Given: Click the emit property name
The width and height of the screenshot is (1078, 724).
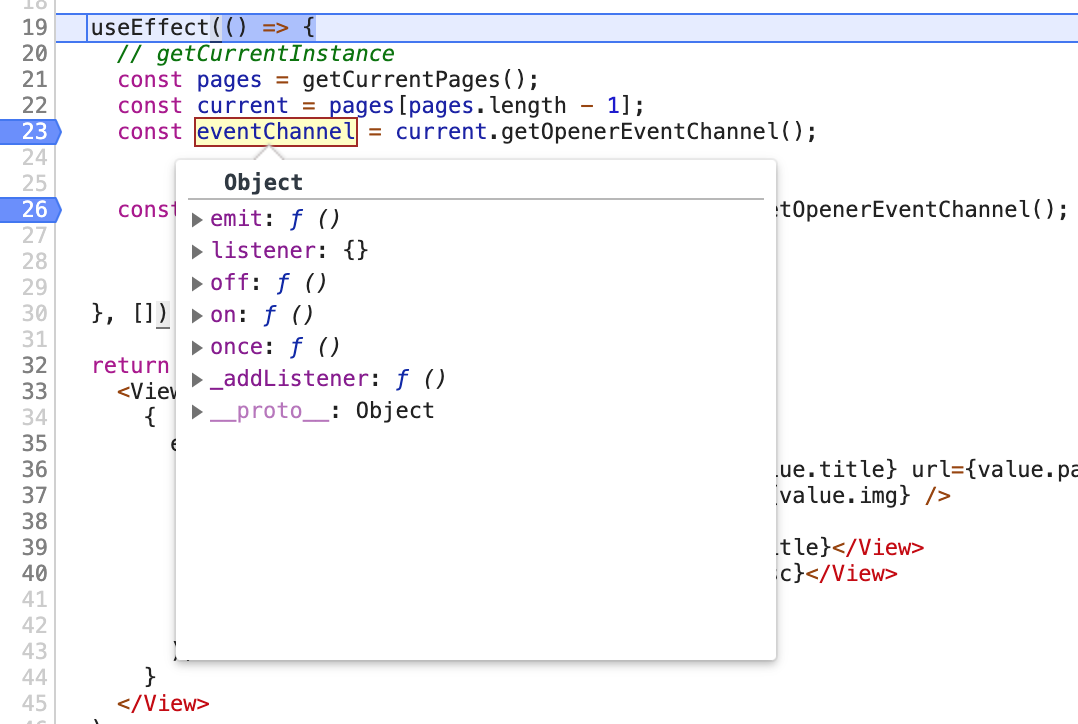Looking at the screenshot, I should pos(236,219).
